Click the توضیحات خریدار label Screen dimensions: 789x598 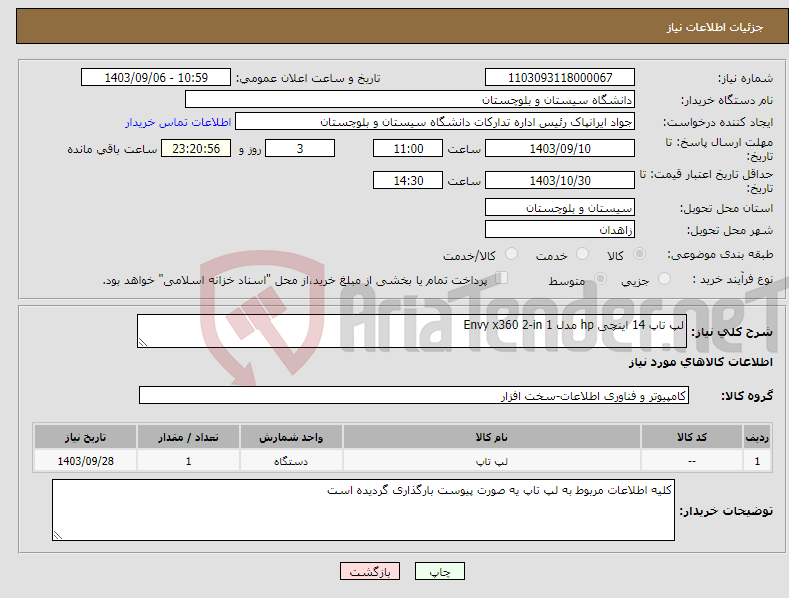[x=726, y=511]
